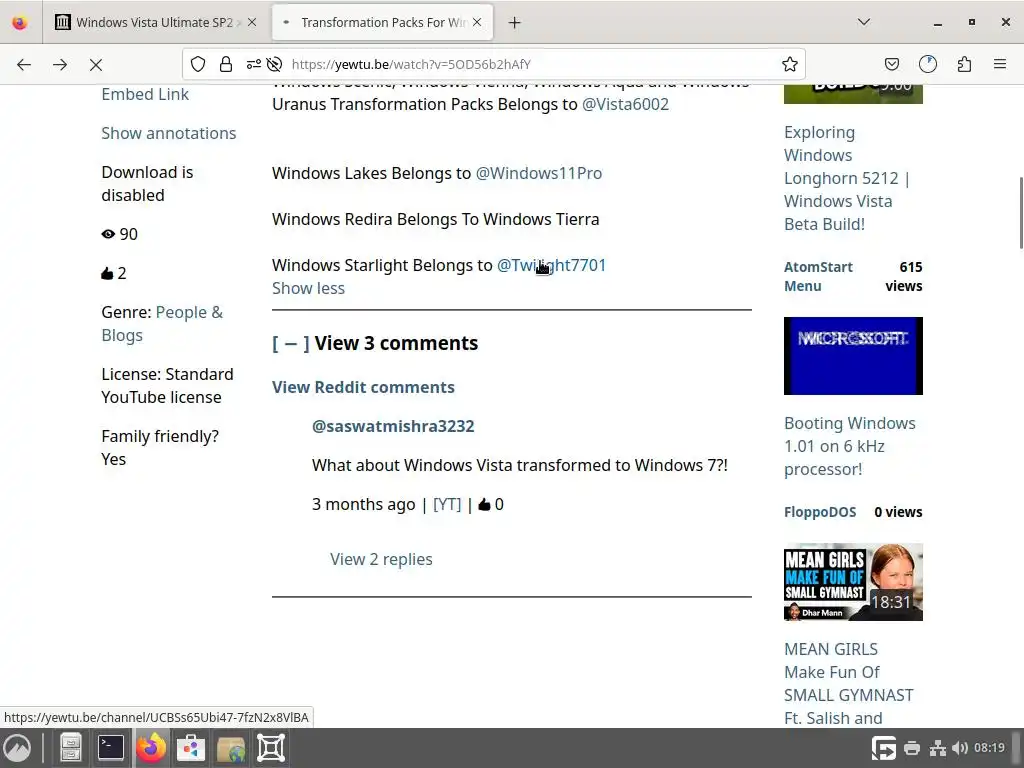Click the autoplay blocked icon in the URL bar
This screenshot has height=768, width=1024.
275,64
